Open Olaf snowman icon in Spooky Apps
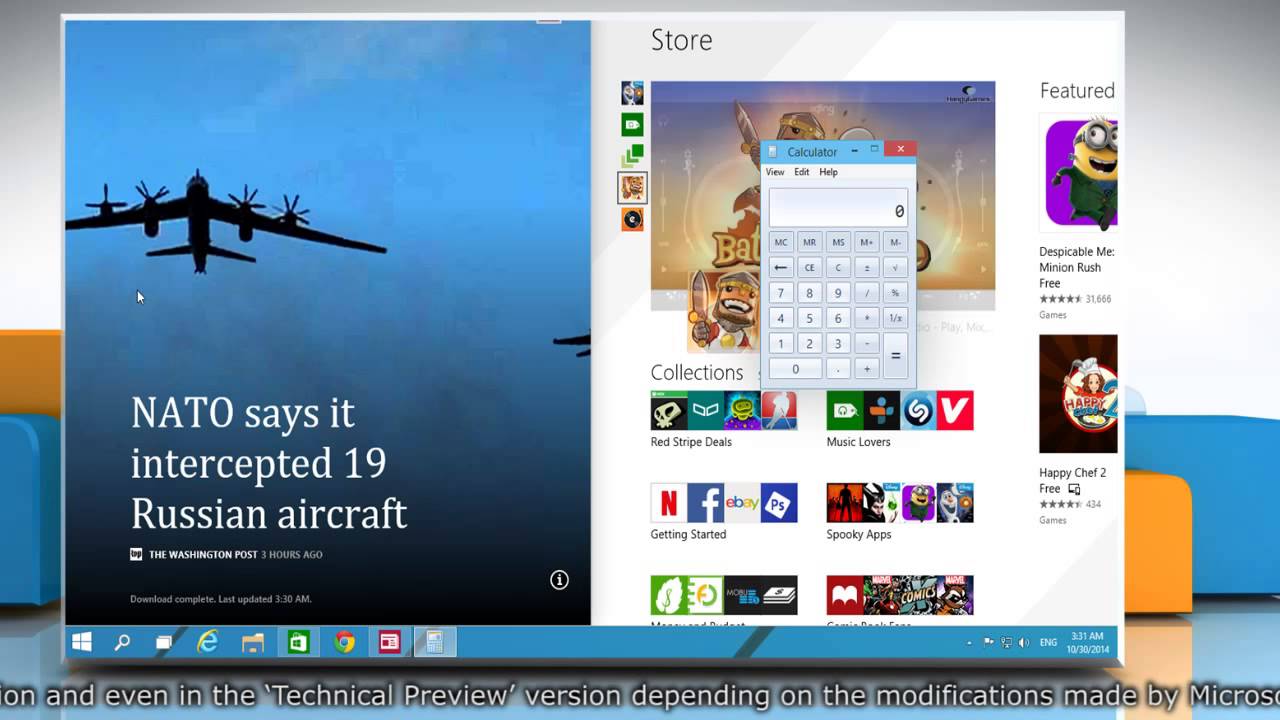1280x720 pixels. [x=955, y=503]
